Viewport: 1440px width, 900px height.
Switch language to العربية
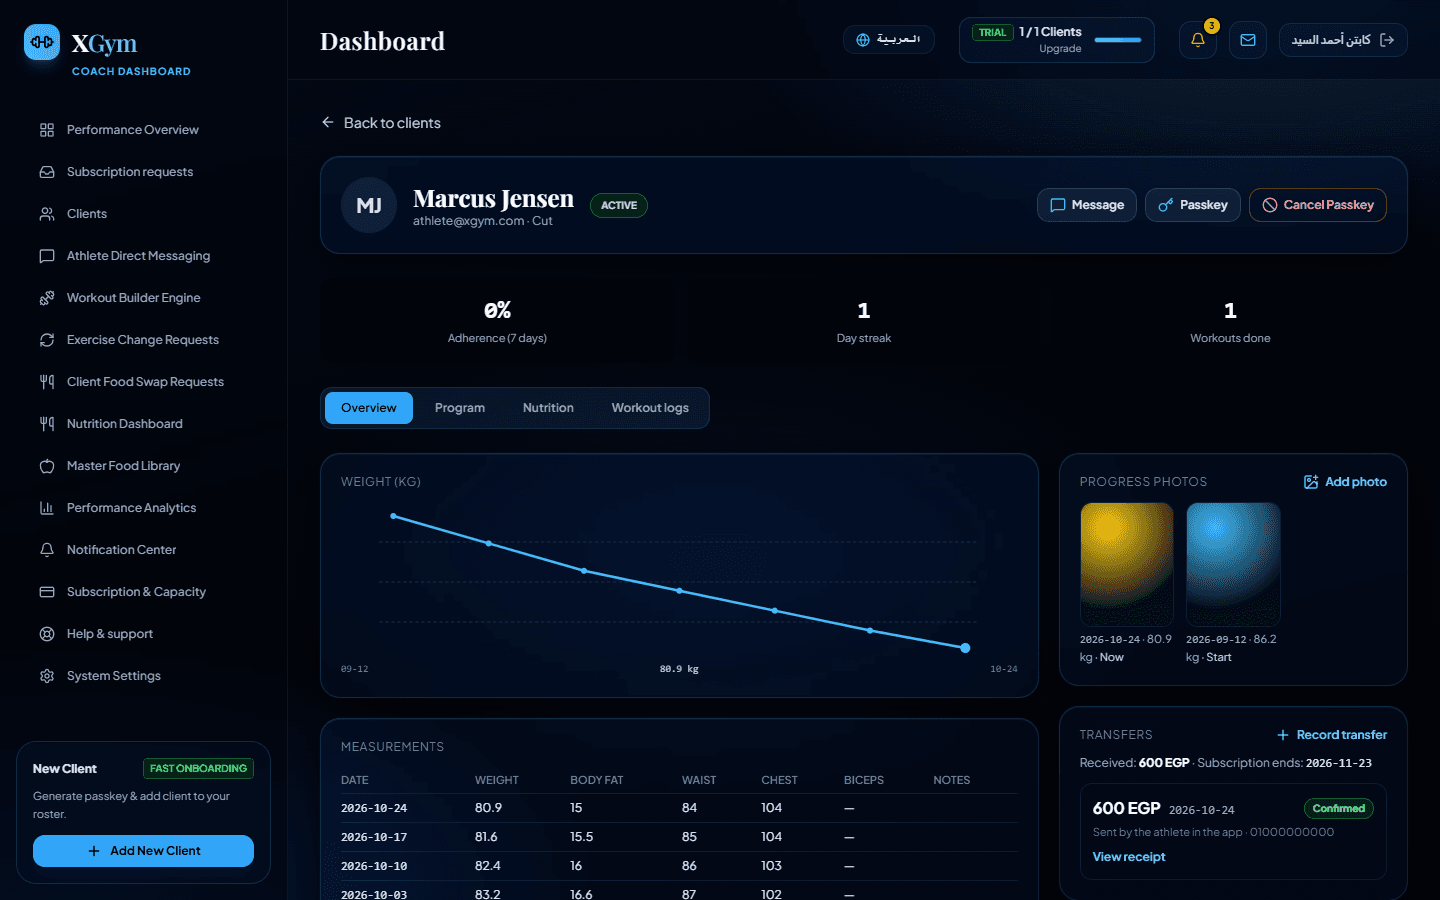889,40
